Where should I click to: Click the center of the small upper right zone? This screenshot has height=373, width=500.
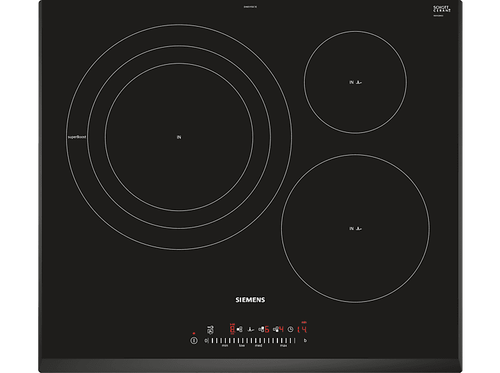pyautogui.click(x=355, y=82)
